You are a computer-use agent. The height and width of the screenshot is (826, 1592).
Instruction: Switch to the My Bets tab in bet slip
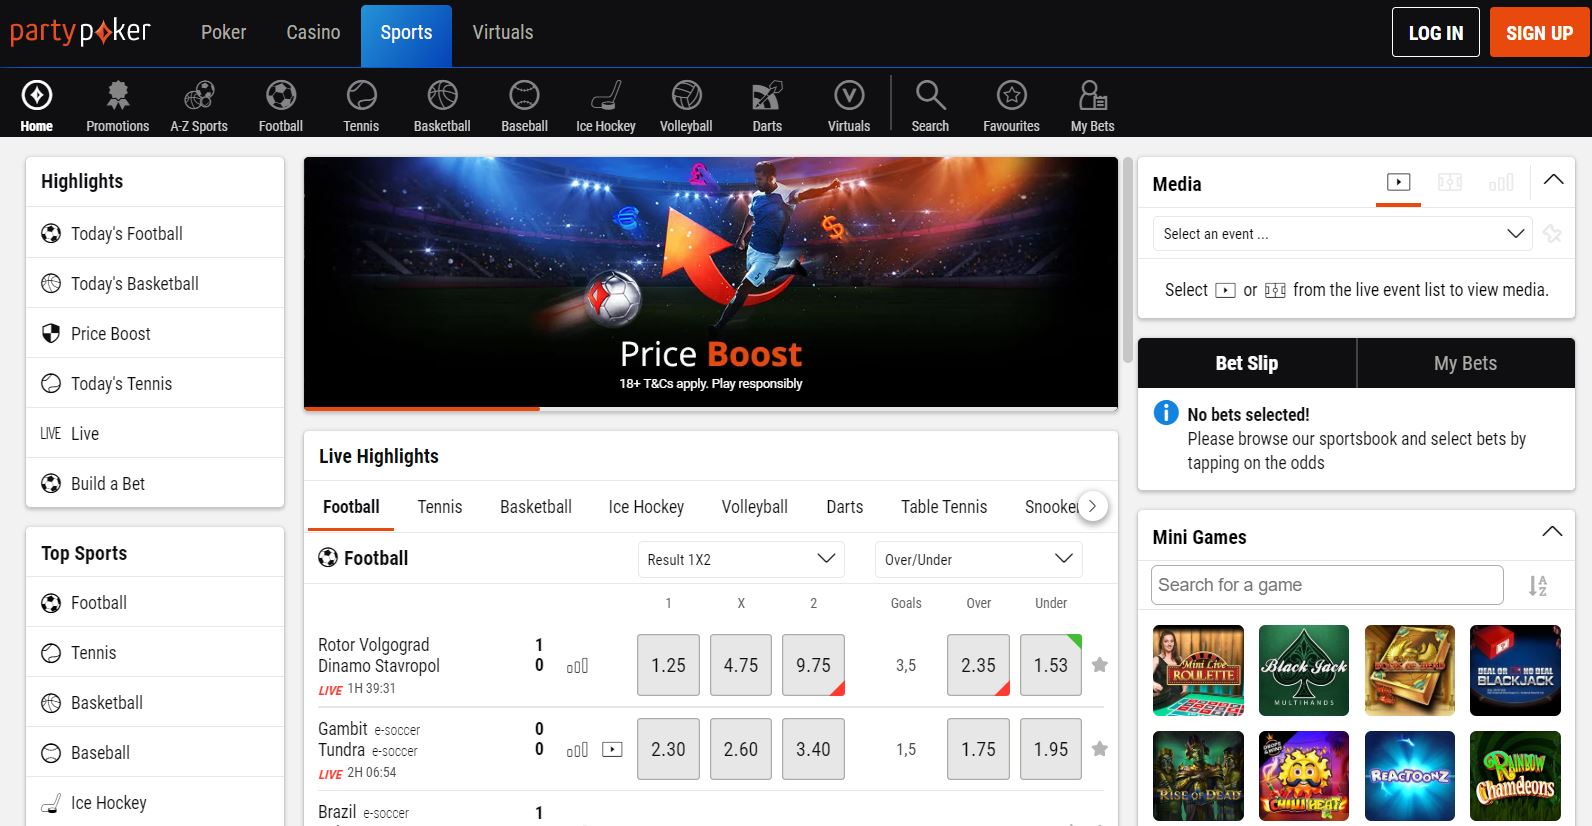tap(1465, 363)
